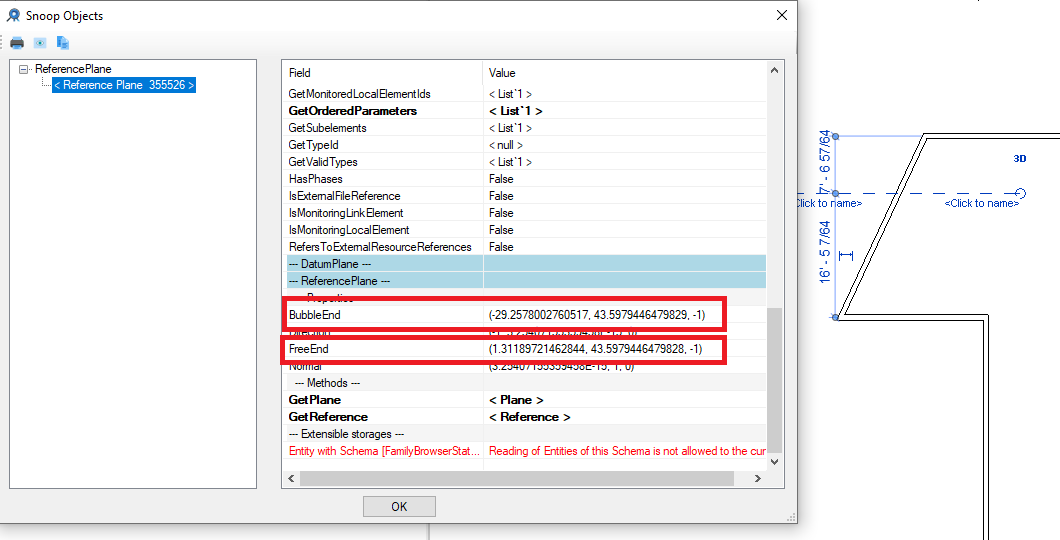Click the print icon in Snoop toolbar
Screen dimensions: 1060x540
(17, 43)
